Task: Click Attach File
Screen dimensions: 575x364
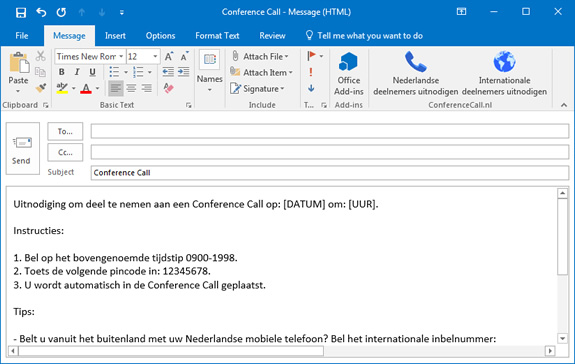Action: 260,56
